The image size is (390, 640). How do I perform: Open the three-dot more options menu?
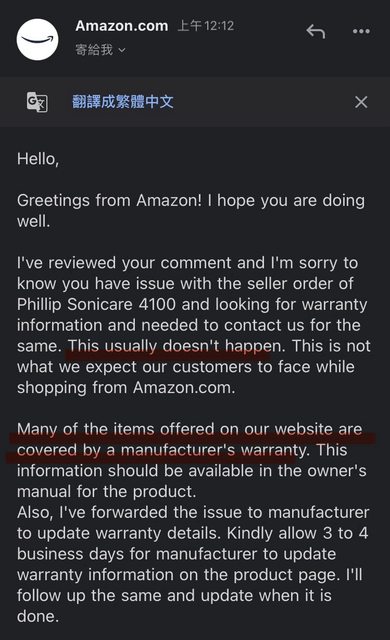point(361,31)
